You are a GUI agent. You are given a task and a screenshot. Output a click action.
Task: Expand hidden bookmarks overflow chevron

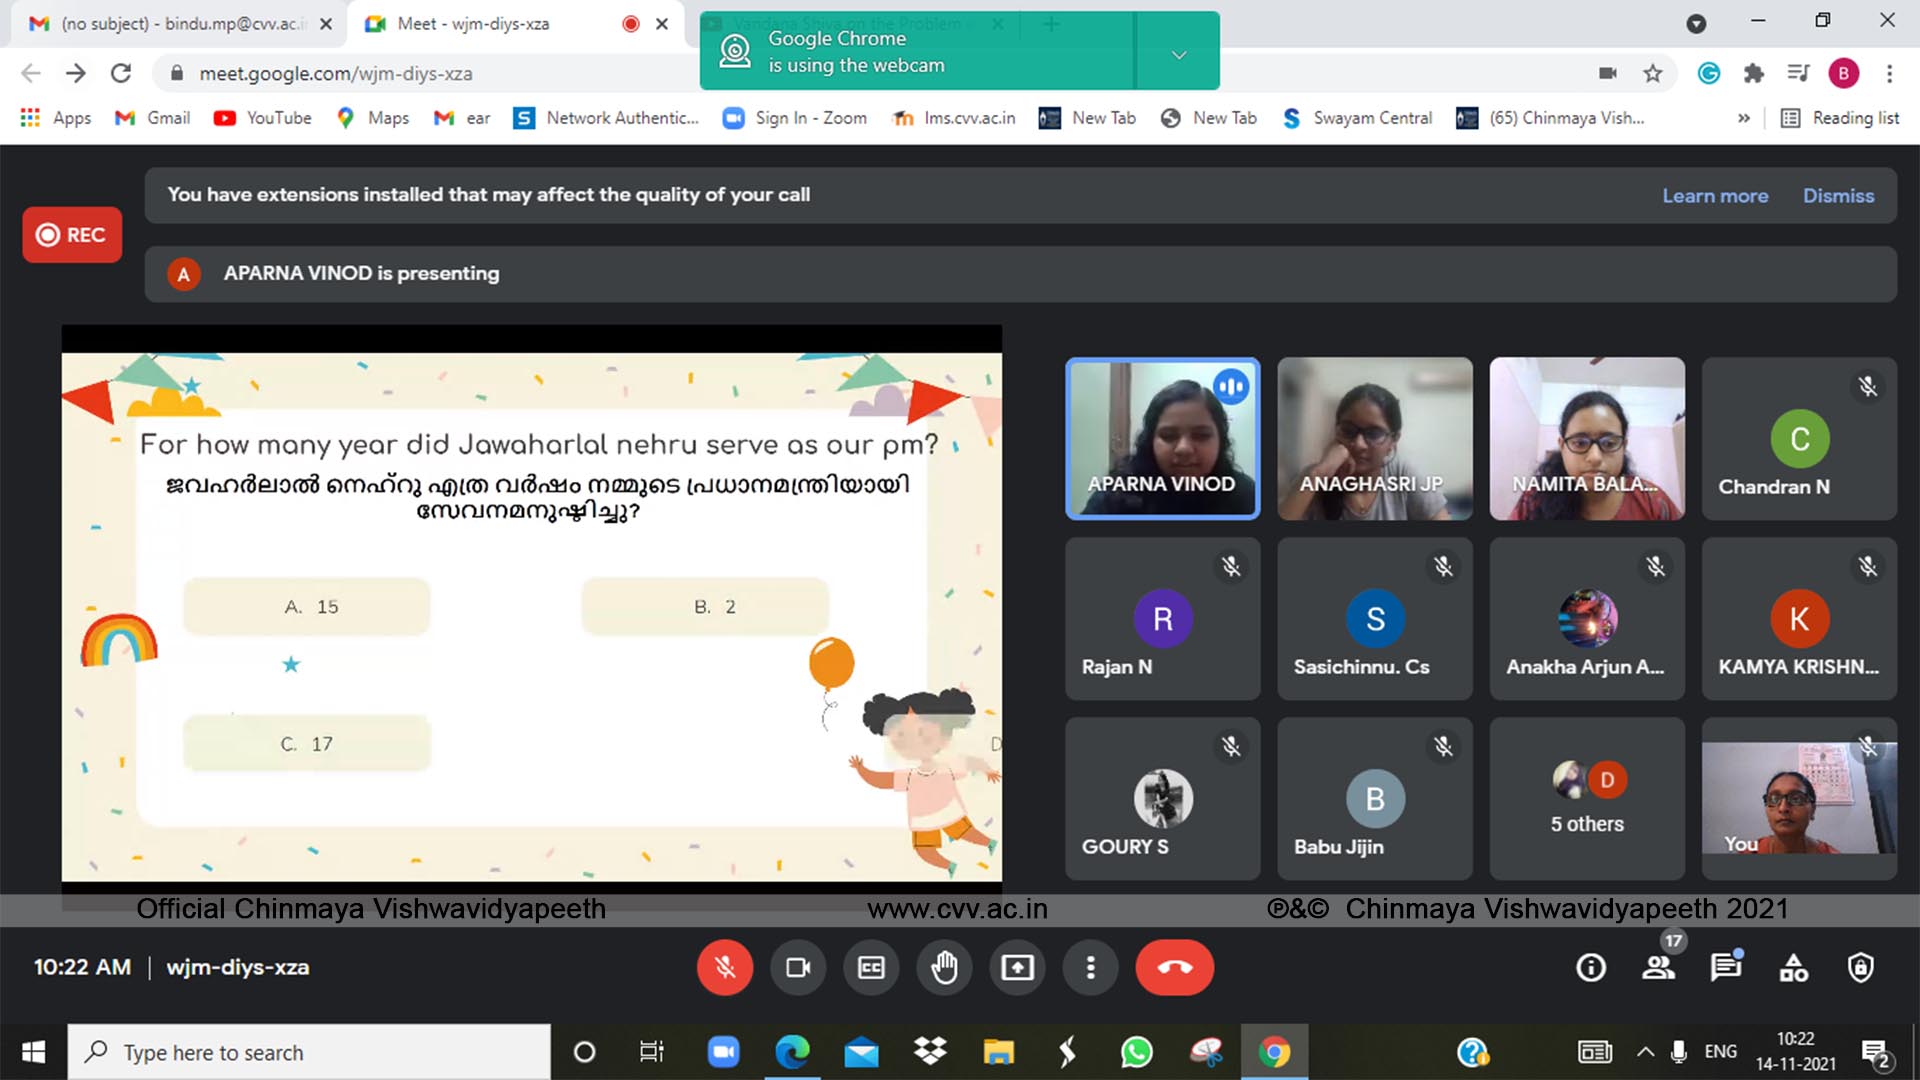click(1744, 118)
